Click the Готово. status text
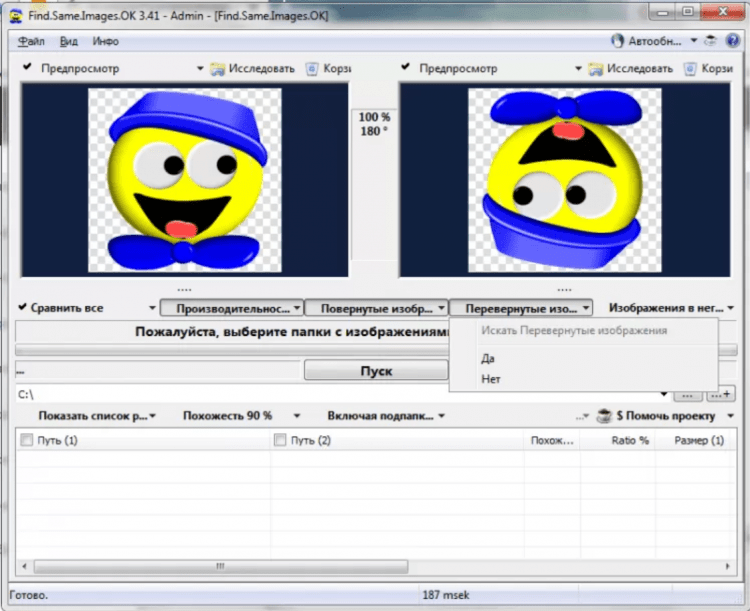 pyautogui.click(x=29, y=595)
